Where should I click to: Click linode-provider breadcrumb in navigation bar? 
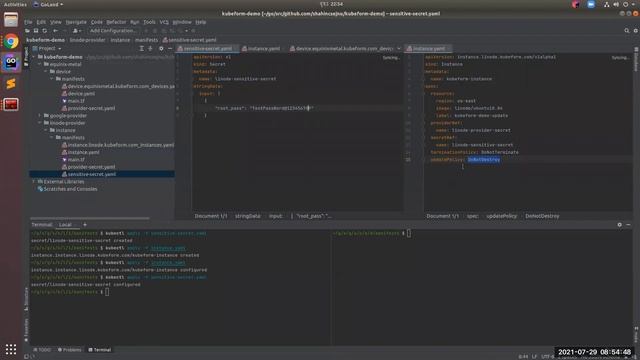click(x=87, y=40)
